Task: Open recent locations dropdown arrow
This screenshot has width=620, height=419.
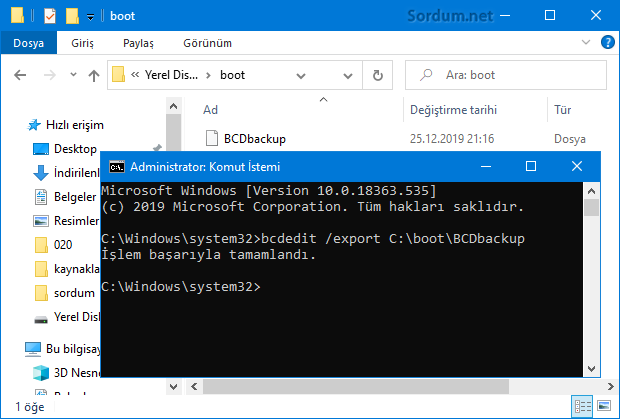Action: tap(73, 74)
